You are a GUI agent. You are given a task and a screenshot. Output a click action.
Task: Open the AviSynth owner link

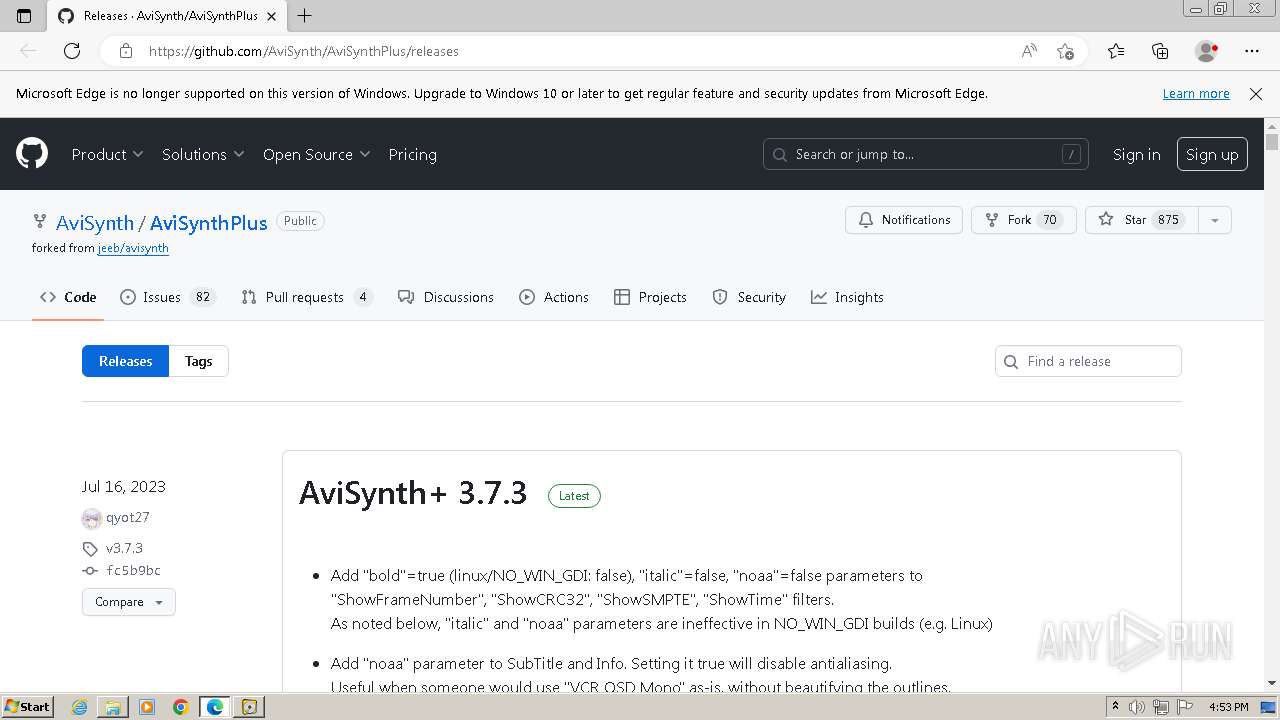tap(95, 223)
